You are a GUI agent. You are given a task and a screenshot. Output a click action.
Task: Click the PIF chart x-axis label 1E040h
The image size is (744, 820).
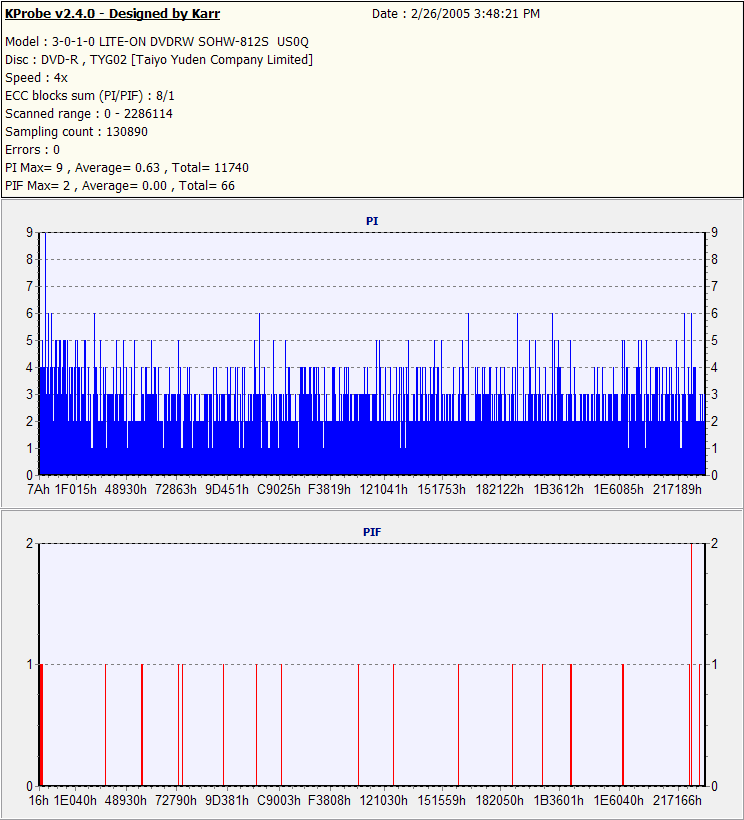pyautogui.click(x=76, y=801)
